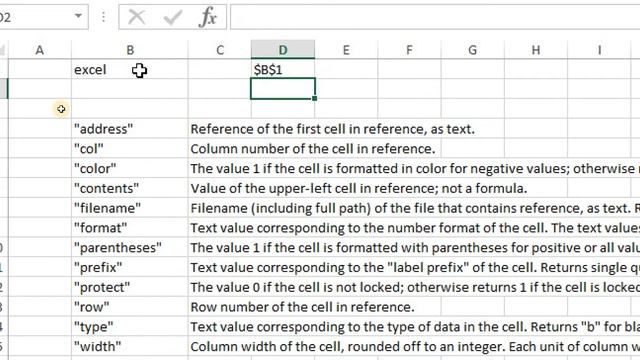
Task: Click the "contents" cell
Action: click(130, 188)
